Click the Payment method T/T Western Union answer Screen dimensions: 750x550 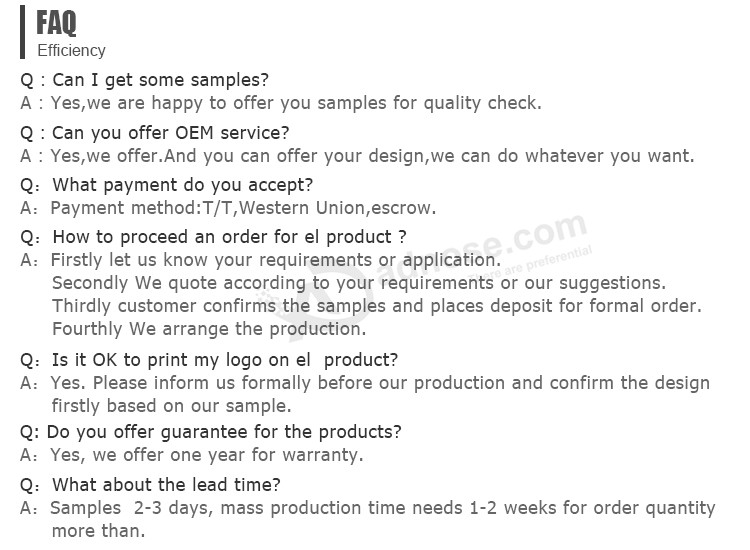click(x=228, y=208)
